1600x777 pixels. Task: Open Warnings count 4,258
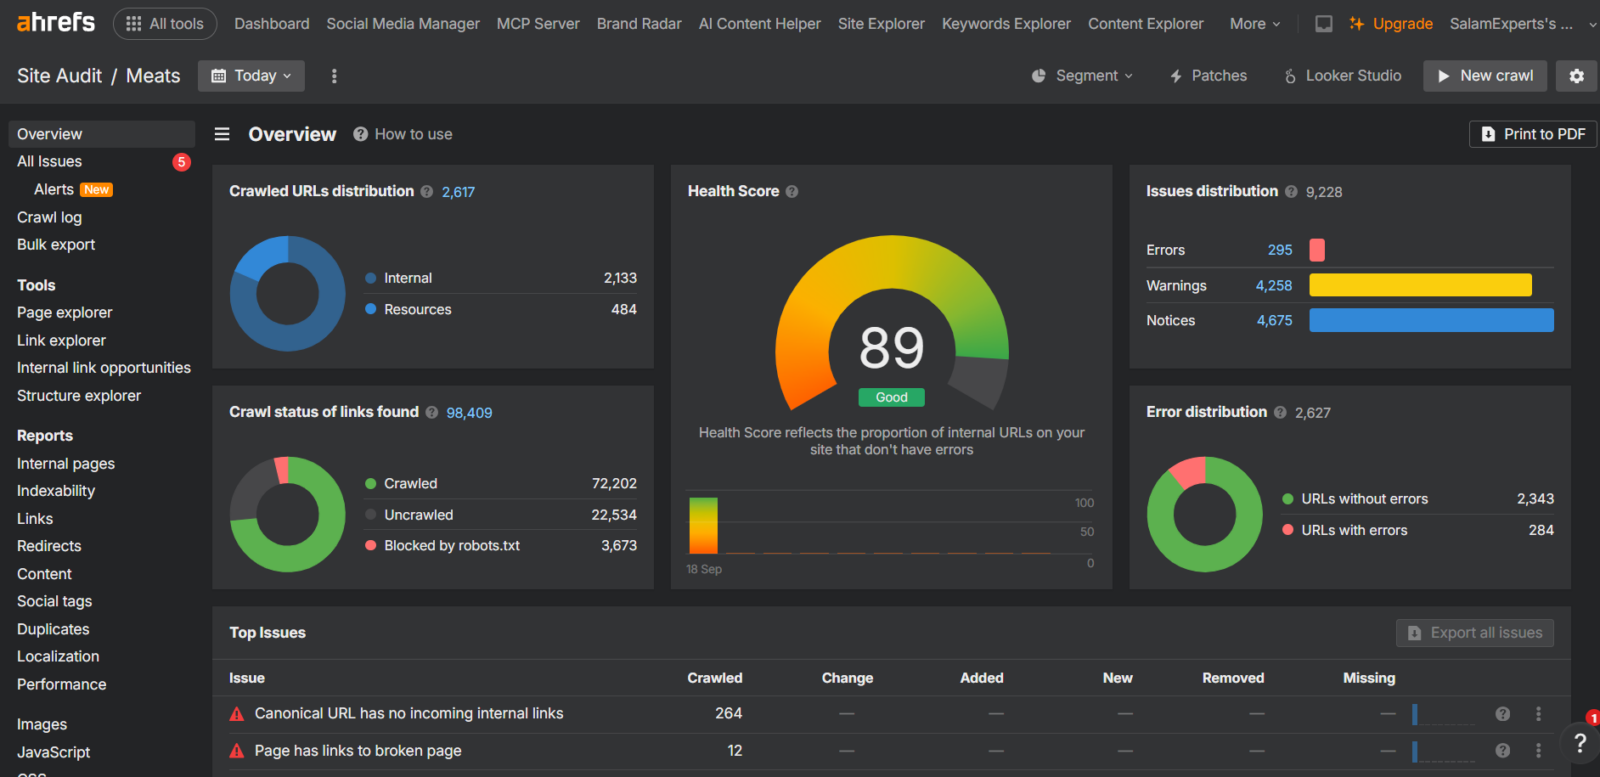pos(1274,286)
